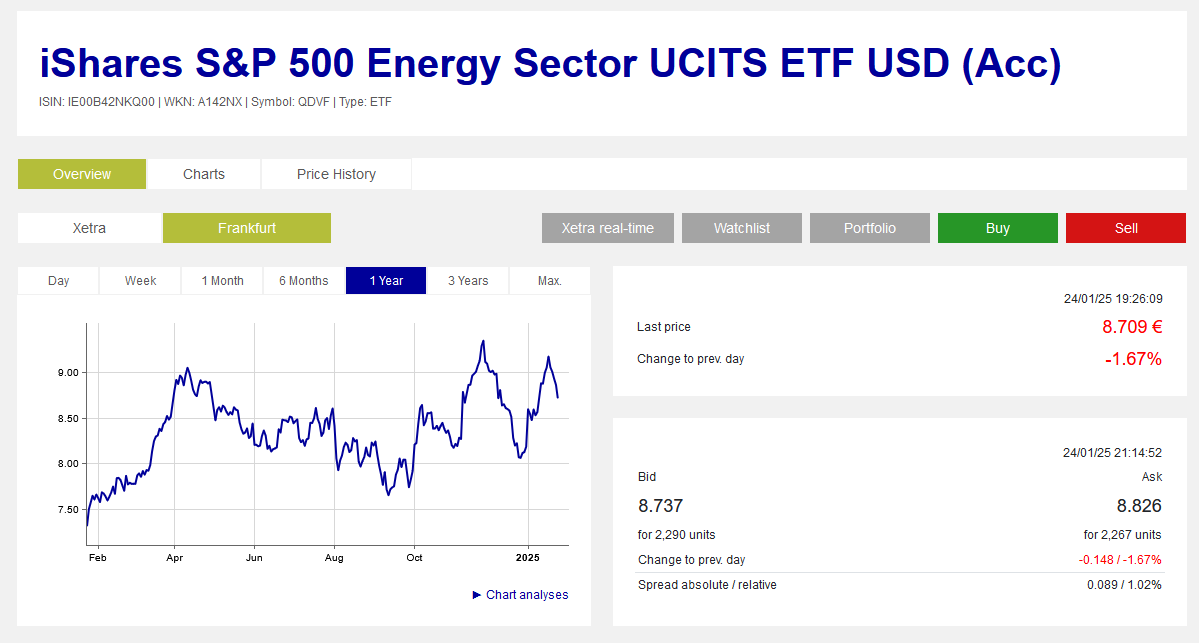Open the Chart analyses link
Screen dimensions: 1199x643
click(x=527, y=595)
